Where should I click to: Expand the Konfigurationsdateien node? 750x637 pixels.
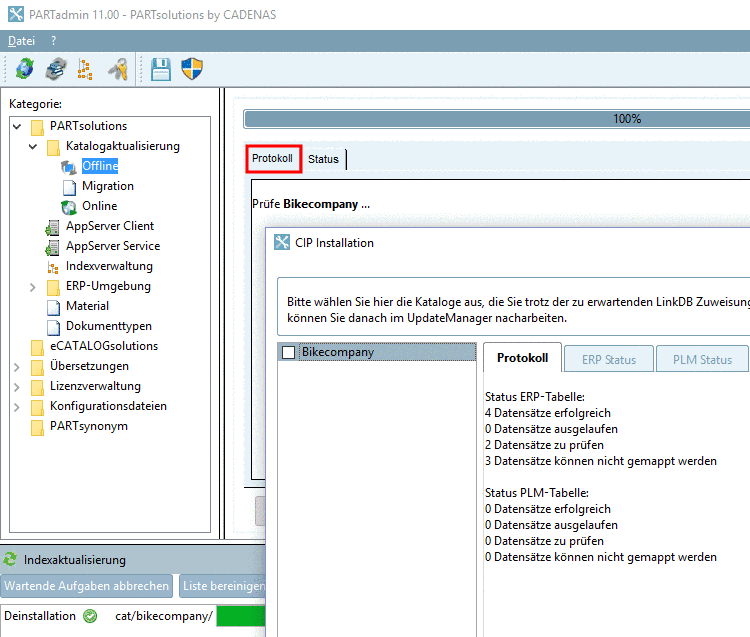[17, 407]
